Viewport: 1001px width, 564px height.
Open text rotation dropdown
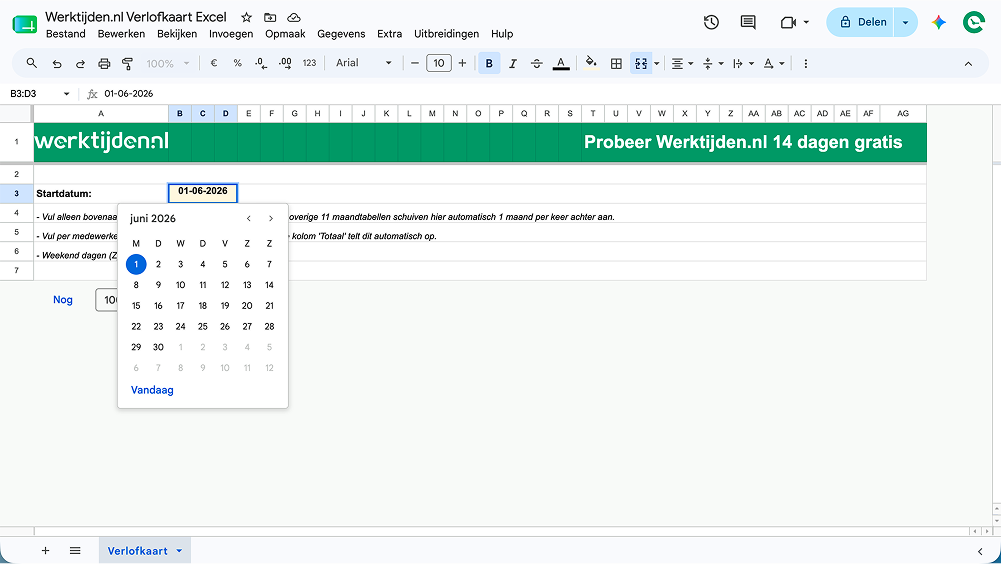(774, 63)
